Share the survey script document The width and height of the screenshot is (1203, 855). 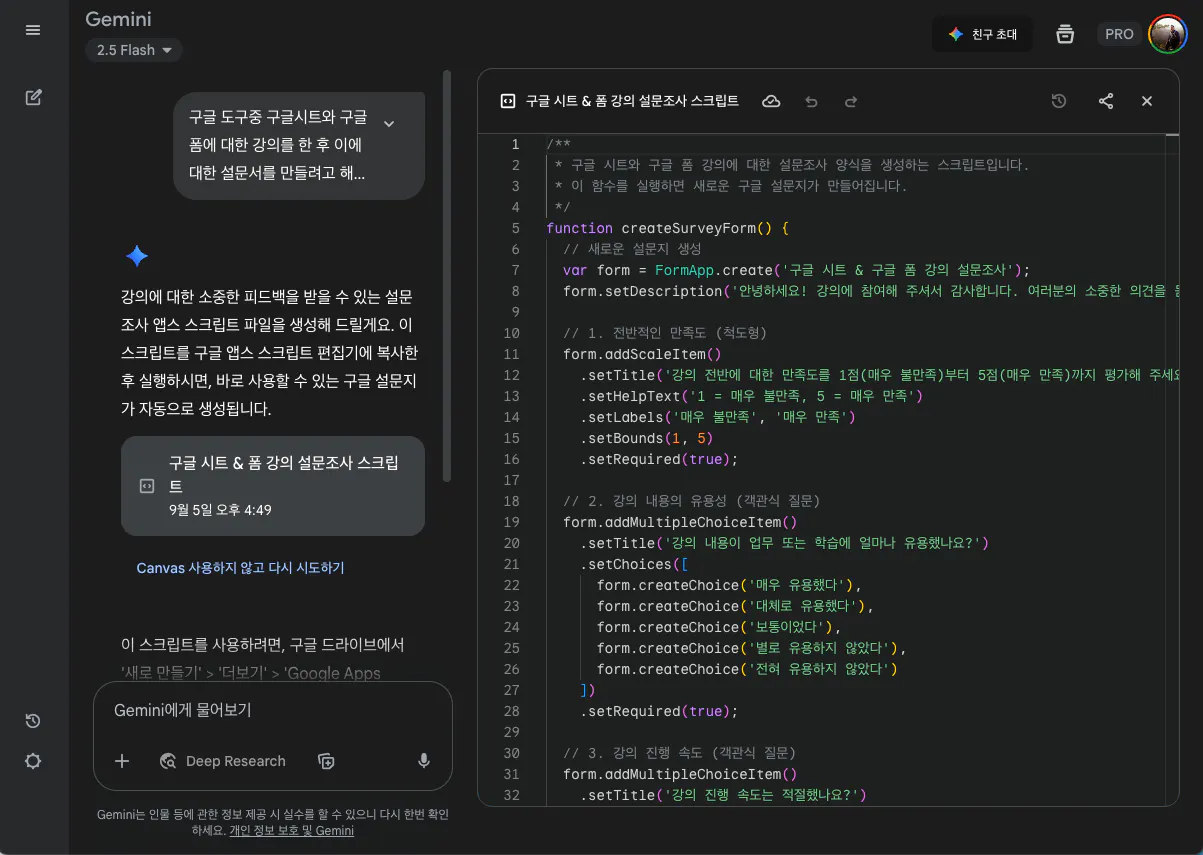click(1106, 101)
